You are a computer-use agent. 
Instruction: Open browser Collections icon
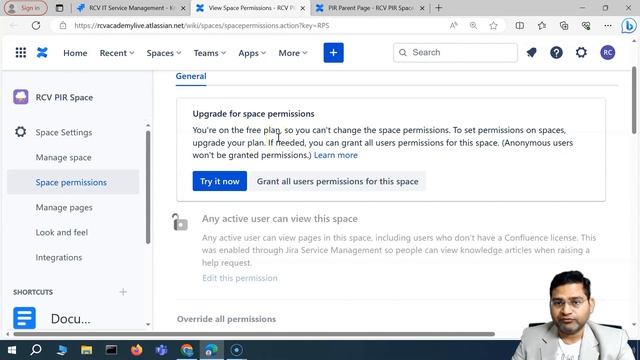pos(564,25)
